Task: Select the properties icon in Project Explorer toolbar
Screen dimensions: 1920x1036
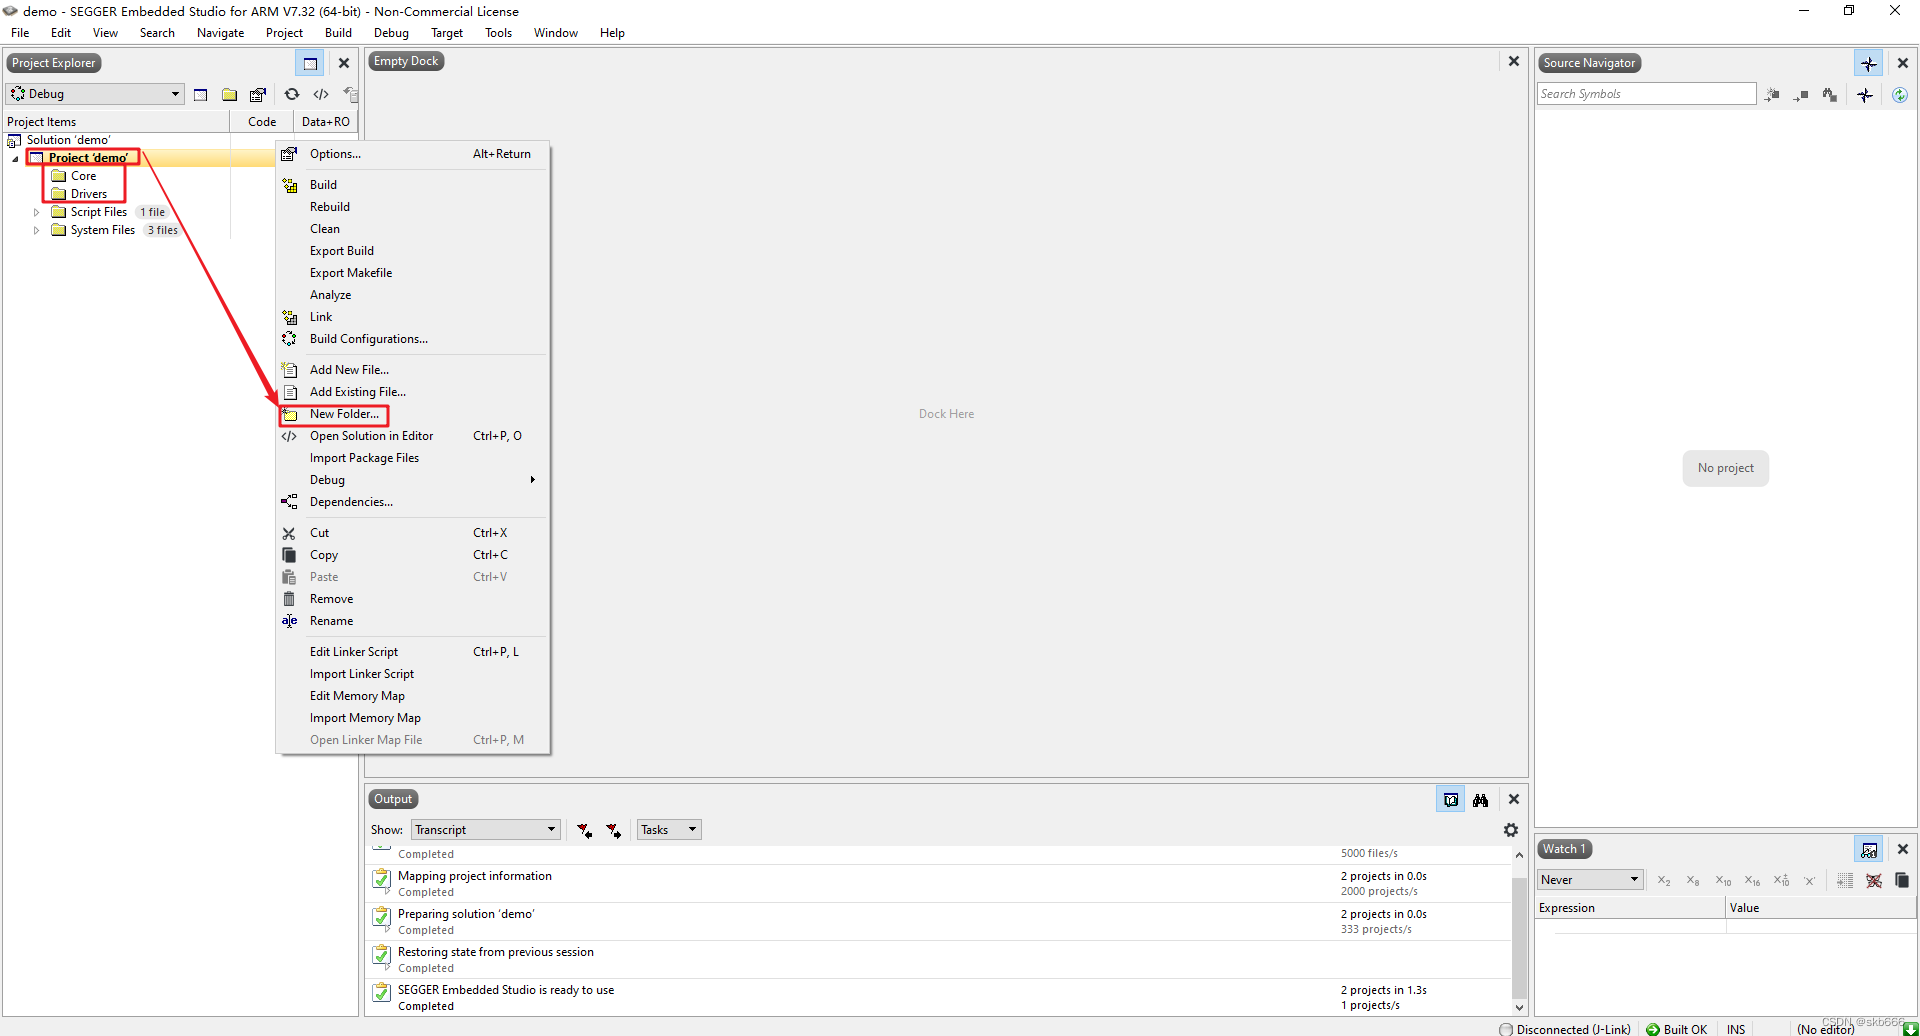Action: click(258, 94)
